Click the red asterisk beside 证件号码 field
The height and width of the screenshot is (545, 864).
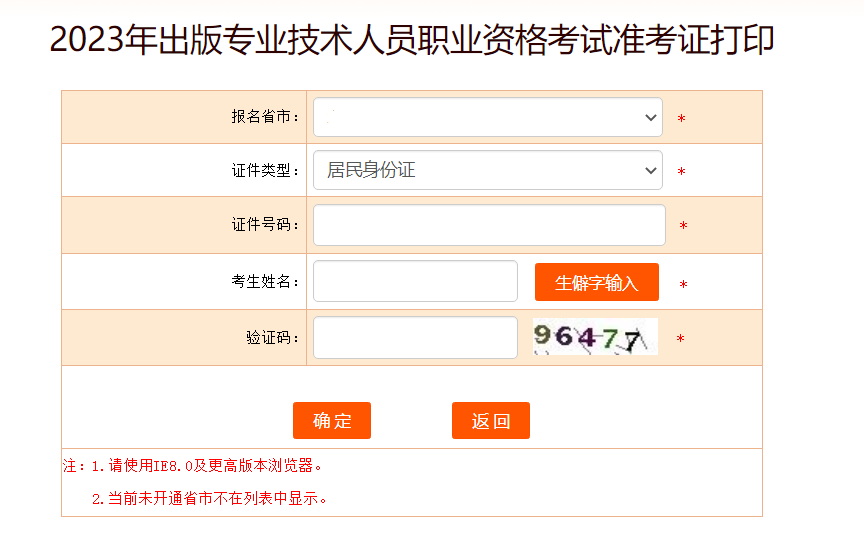pos(683,227)
